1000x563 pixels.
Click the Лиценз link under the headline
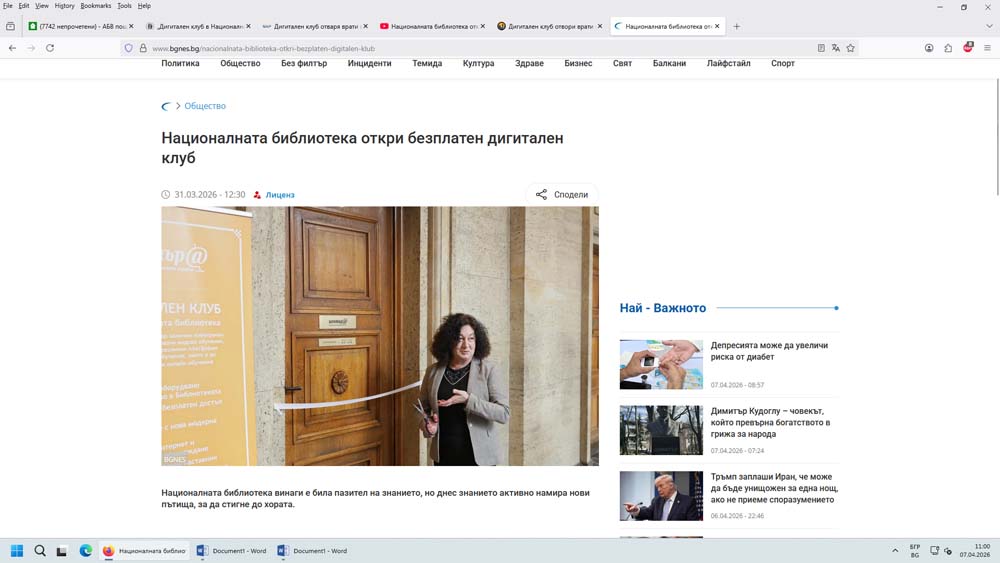(x=280, y=194)
